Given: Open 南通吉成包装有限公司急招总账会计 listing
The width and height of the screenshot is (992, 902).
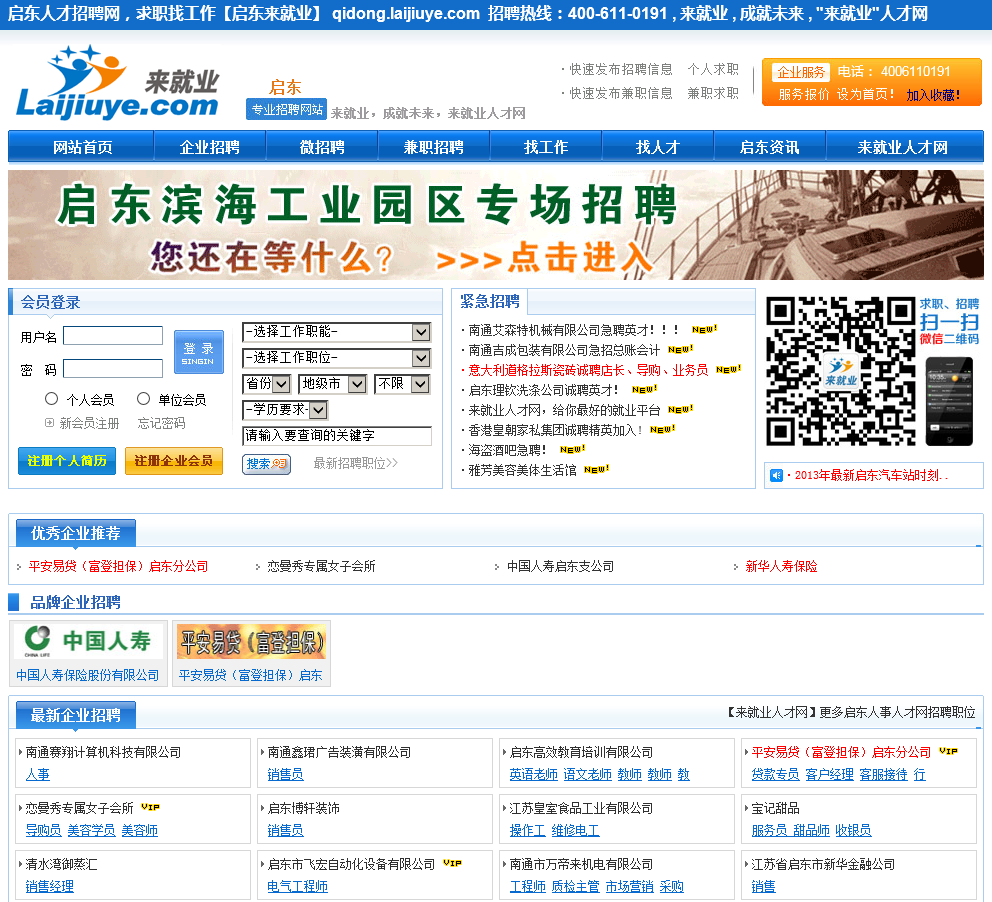Looking at the screenshot, I should click(564, 350).
